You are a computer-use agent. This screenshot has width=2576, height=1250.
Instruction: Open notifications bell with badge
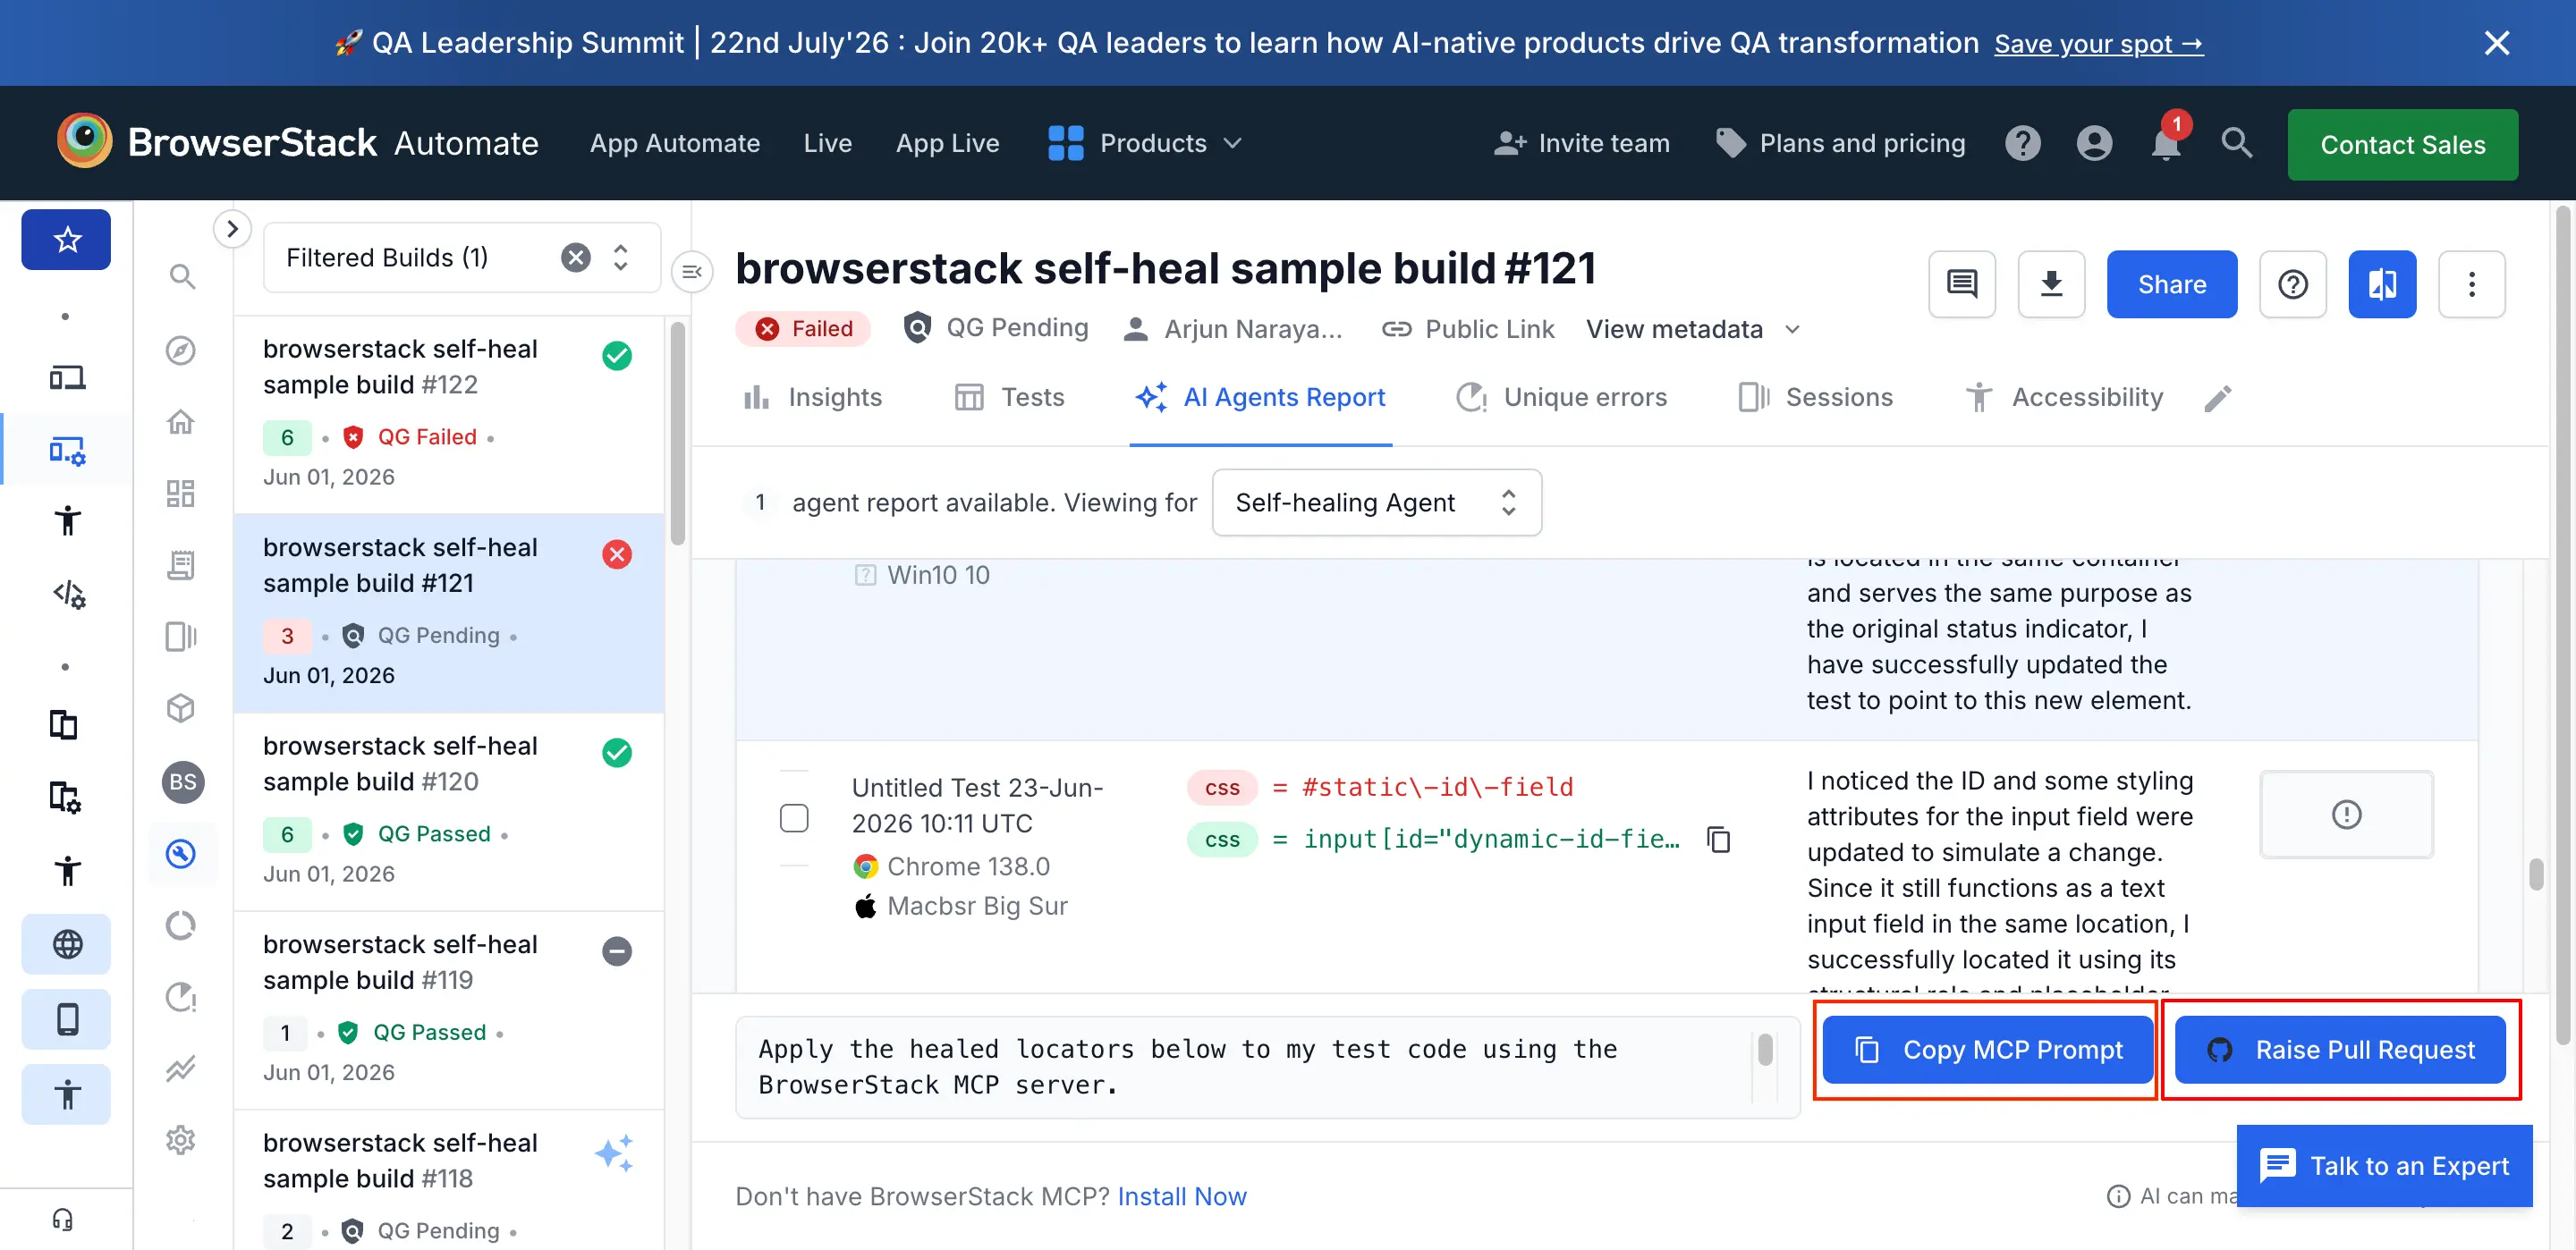[2166, 143]
